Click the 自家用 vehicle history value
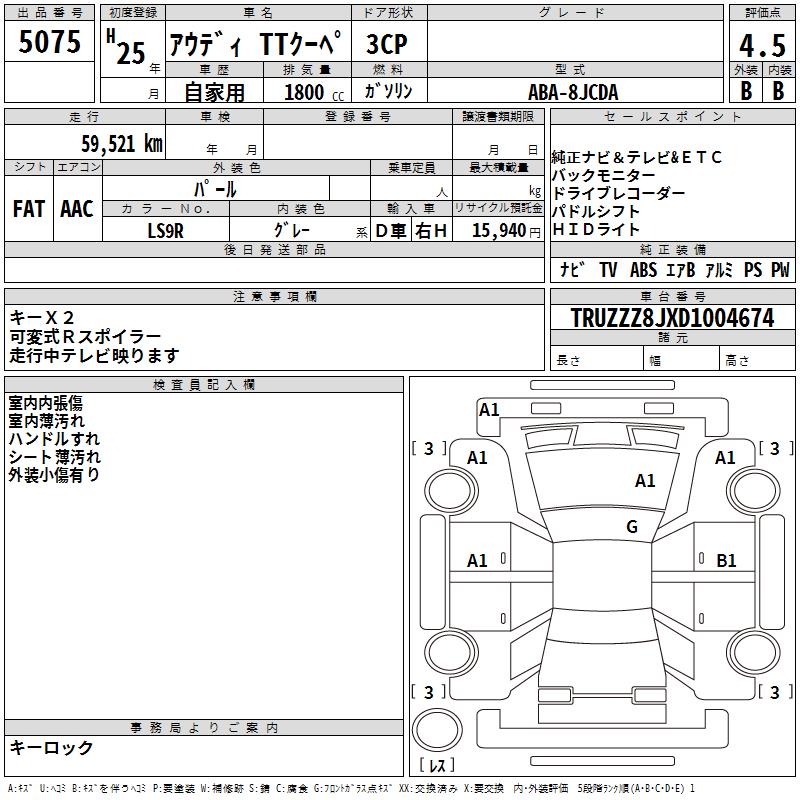The image size is (800, 800). pyautogui.click(x=214, y=92)
